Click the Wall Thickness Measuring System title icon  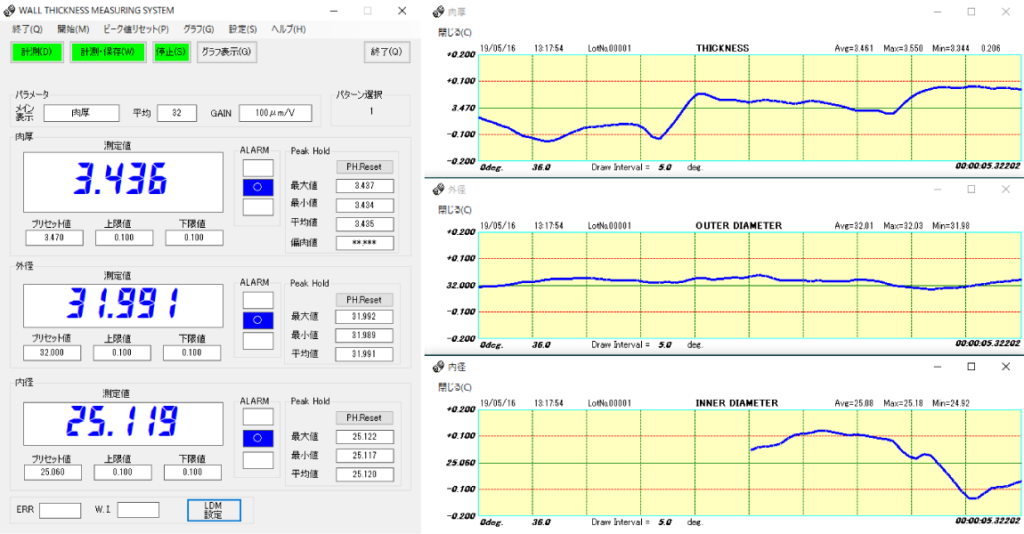[x=9, y=10]
